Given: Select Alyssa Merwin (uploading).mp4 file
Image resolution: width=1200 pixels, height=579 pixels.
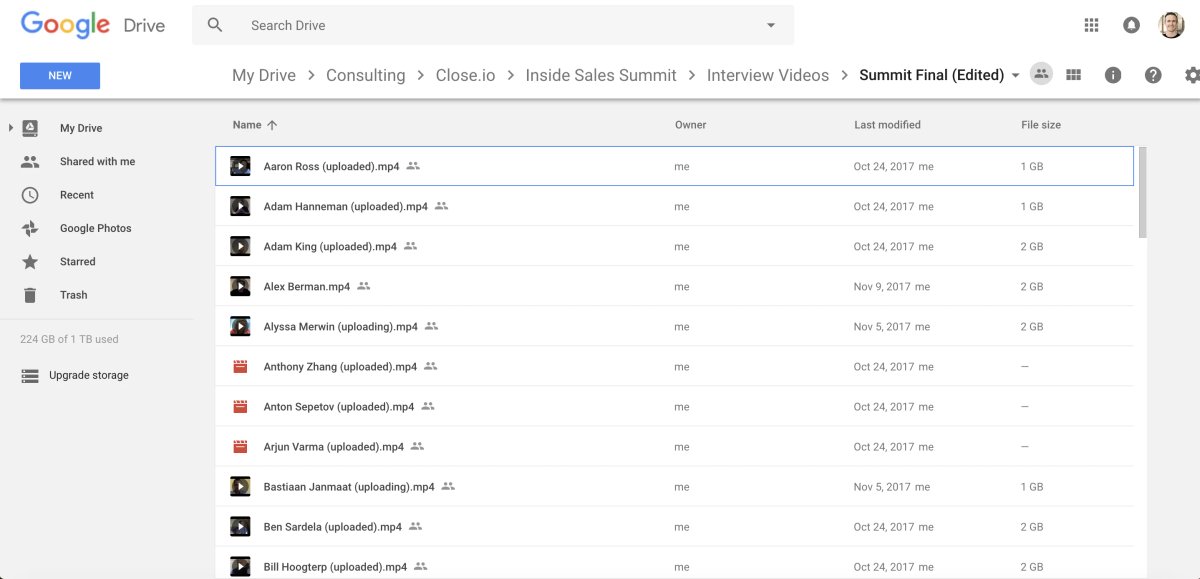Looking at the screenshot, I should click(674, 326).
